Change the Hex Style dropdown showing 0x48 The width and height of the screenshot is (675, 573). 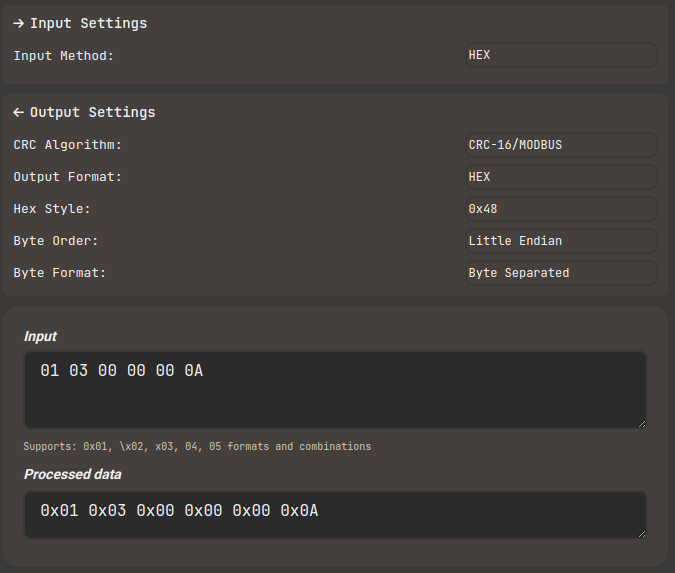click(x=561, y=209)
